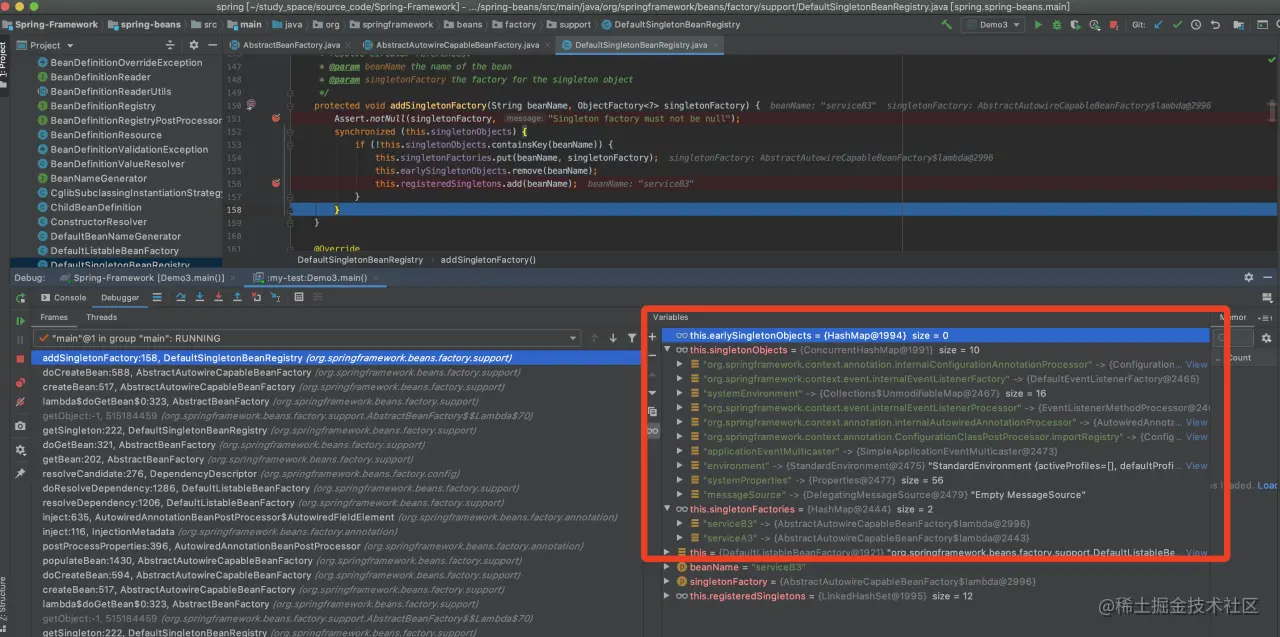Show Git history clock icon
The image size is (1280, 637).
[x=1197, y=24]
